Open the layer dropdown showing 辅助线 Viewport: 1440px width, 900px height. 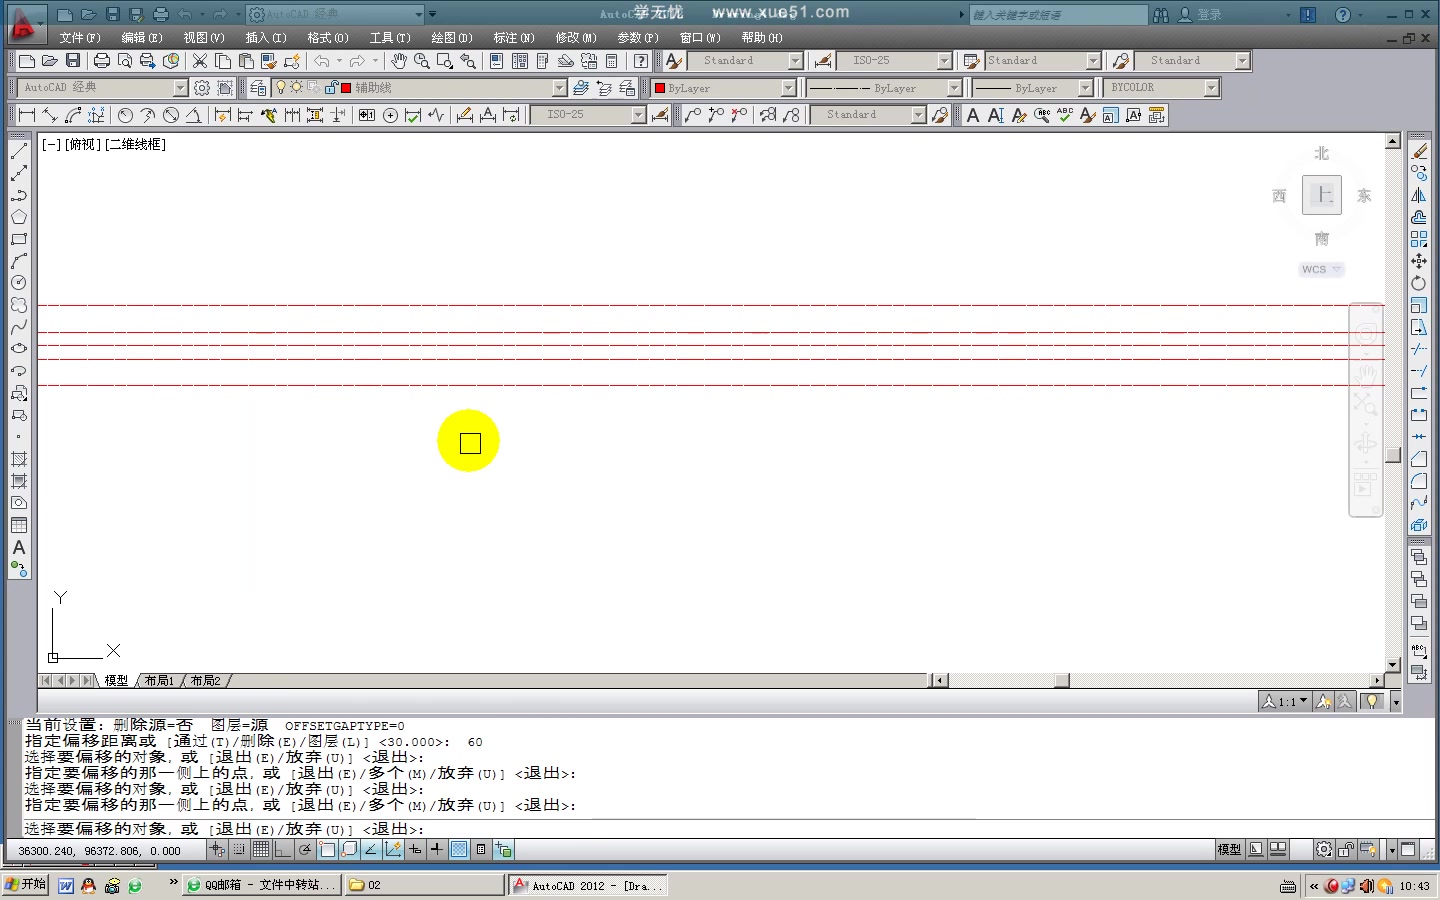pos(560,87)
